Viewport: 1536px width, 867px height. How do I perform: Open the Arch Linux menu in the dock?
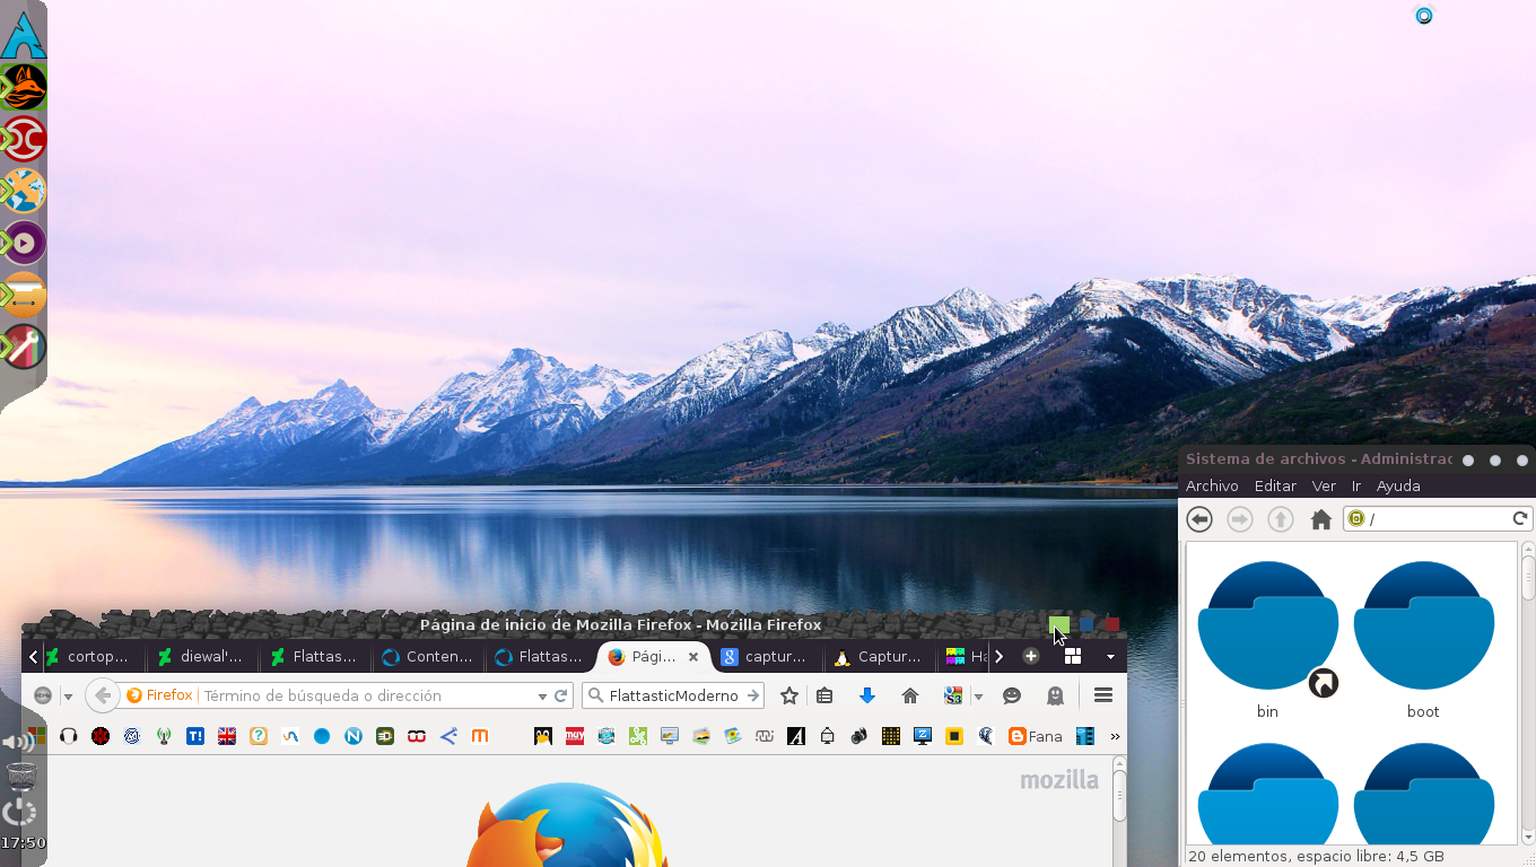[23, 34]
